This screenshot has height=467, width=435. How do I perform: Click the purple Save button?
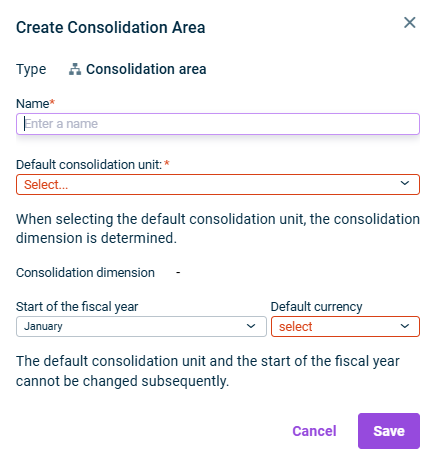click(389, 431)
